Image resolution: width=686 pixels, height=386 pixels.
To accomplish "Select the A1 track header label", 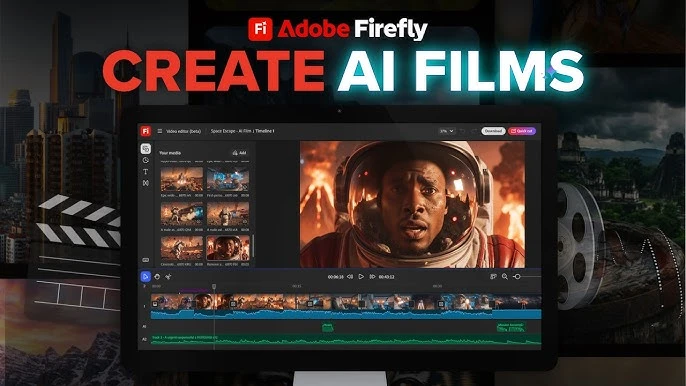I will pyautogui.click(x=144, y=326).
